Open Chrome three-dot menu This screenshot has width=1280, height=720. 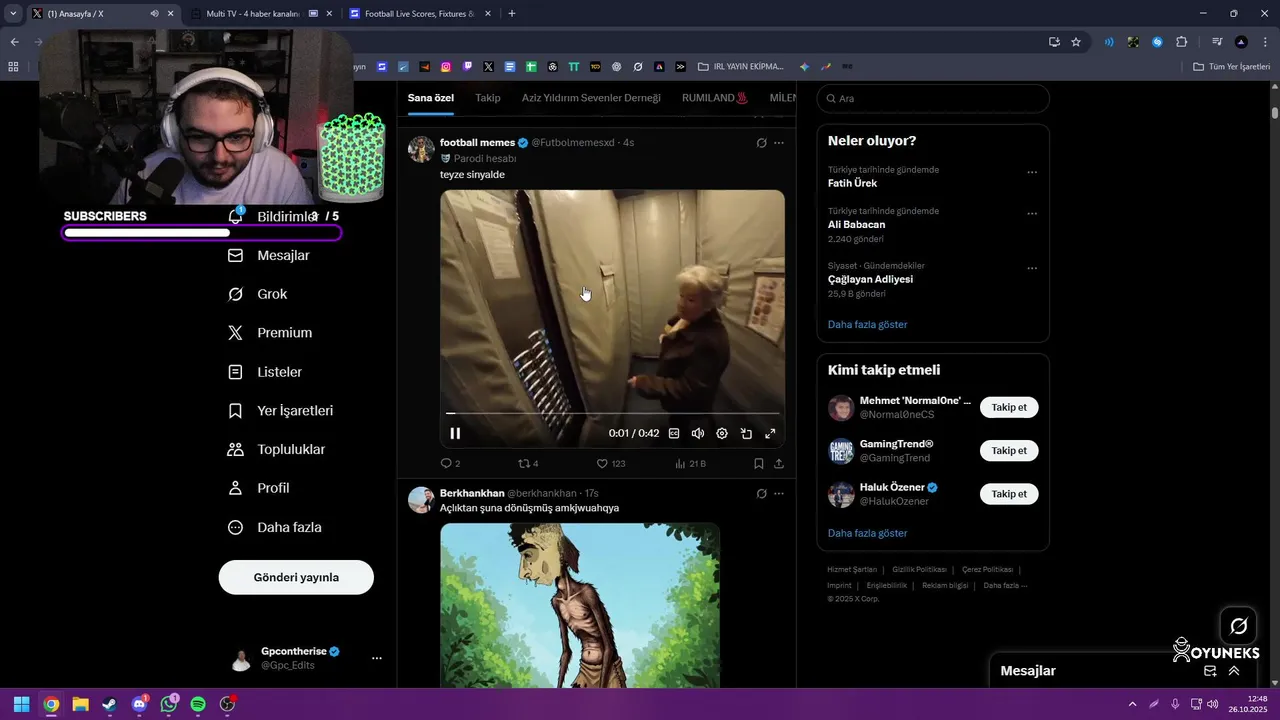pos(1265,42)
